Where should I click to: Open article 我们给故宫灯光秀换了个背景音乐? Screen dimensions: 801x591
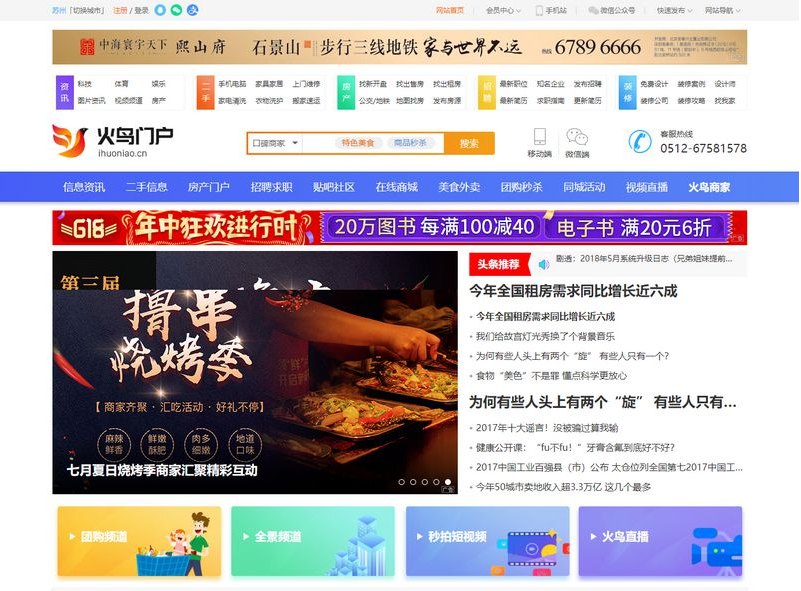click(x=545, y=336)
